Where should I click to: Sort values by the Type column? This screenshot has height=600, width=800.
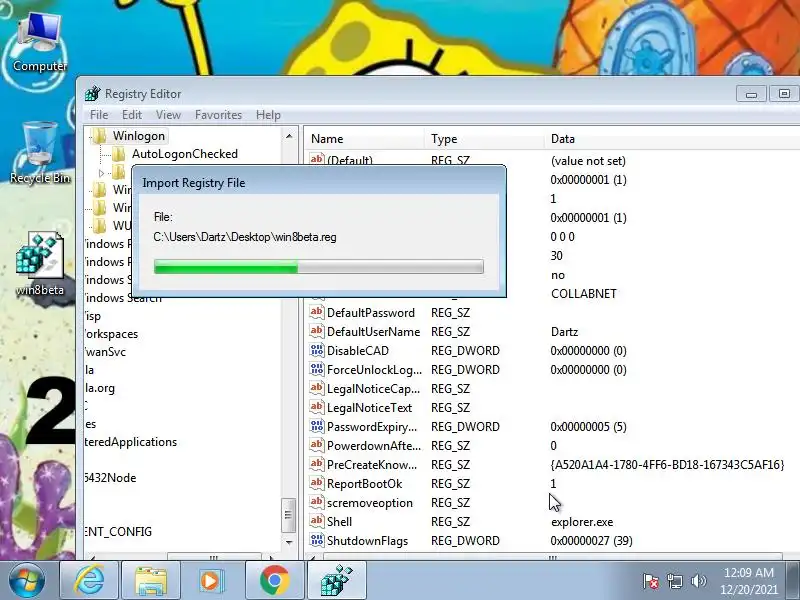point(484,139)
